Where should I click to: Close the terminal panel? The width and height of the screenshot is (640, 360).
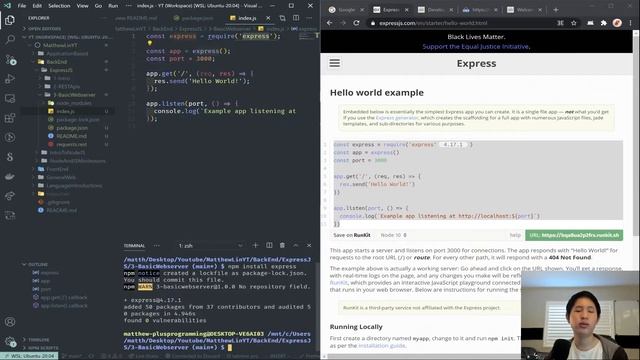point(309,245)
